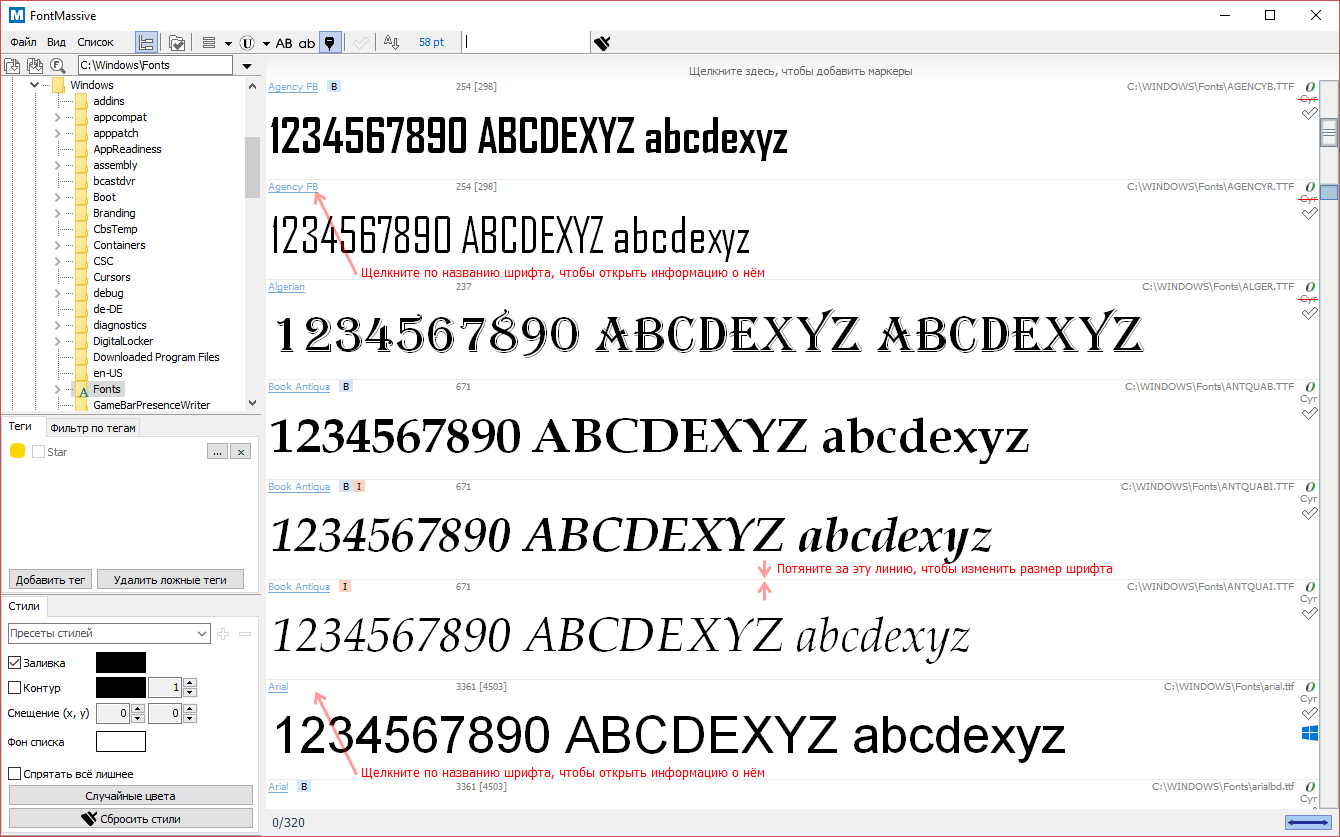The height and width of the screenshot is (837, 1340).
Task: Switch sample text to lowercase ab
Action: pyautogui.click(x=307, y=43)
